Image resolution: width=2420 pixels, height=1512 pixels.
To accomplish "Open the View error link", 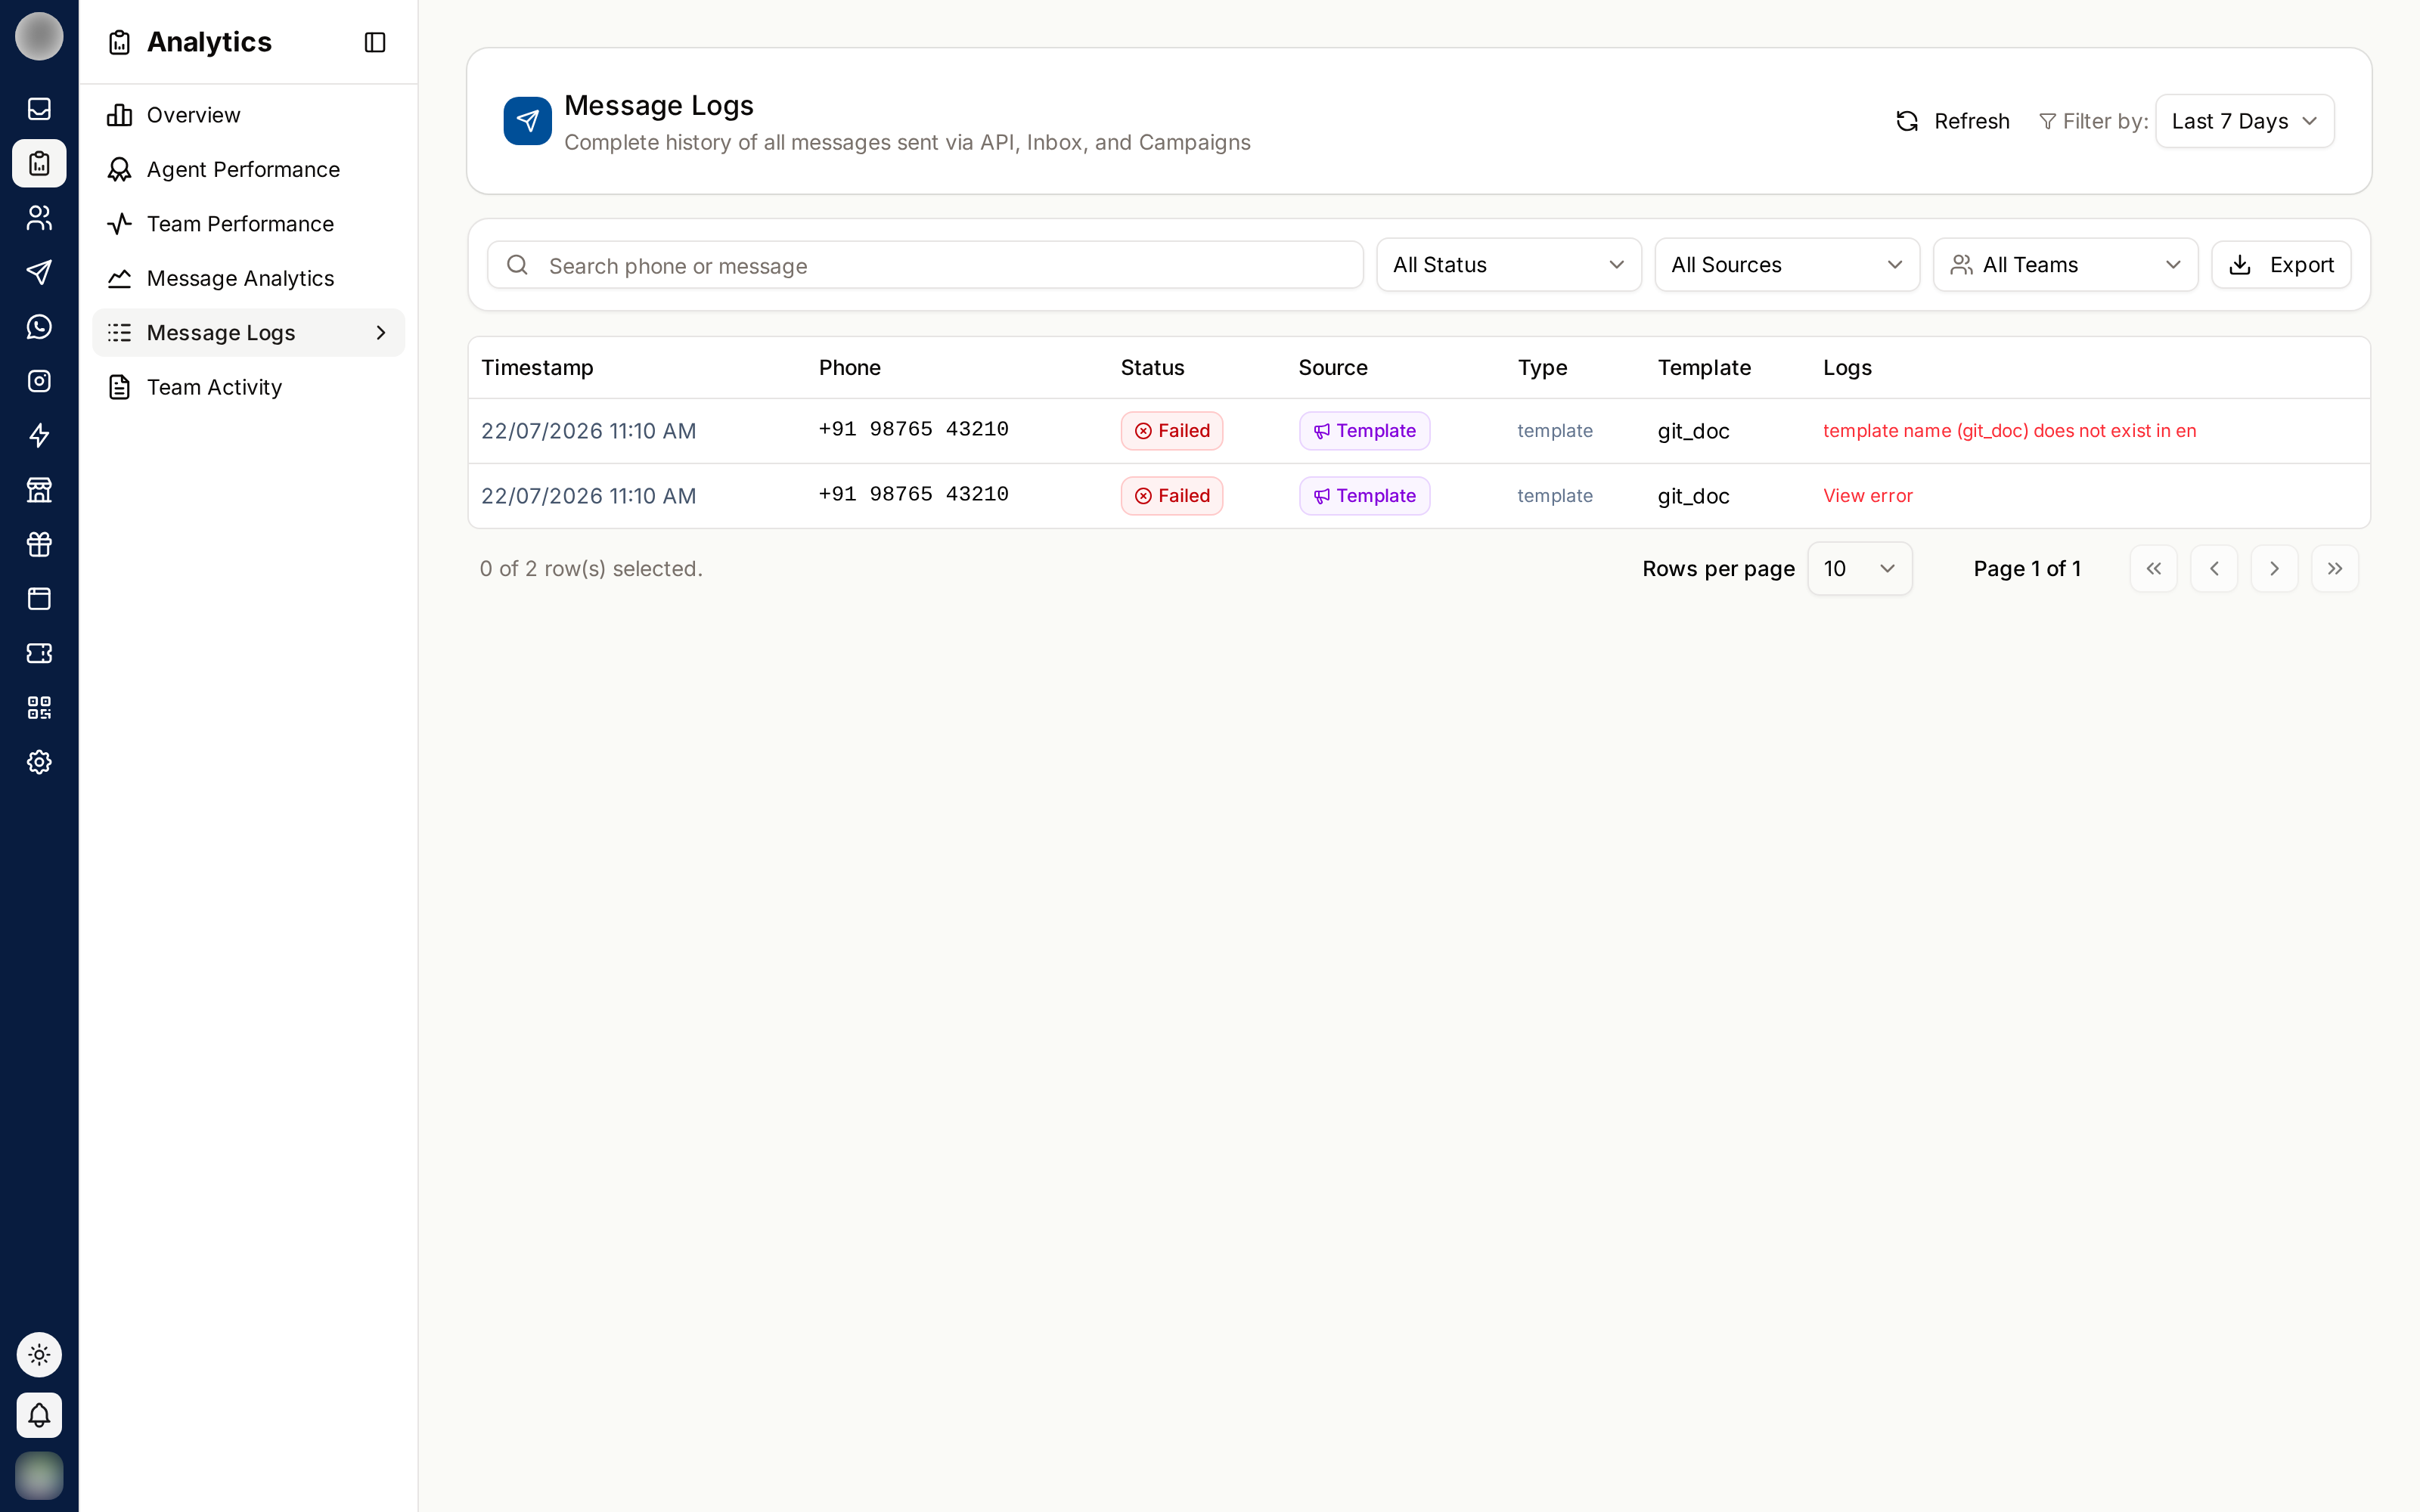I will [1867, 496].
